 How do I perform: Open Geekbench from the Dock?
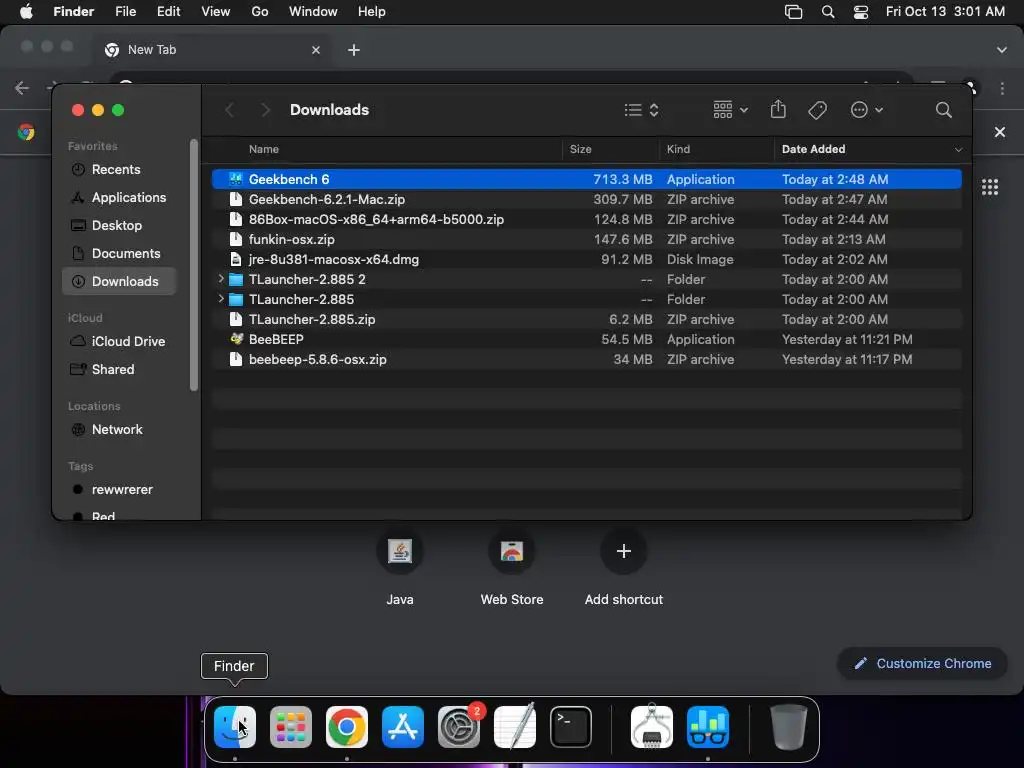[x=708, y=727]
